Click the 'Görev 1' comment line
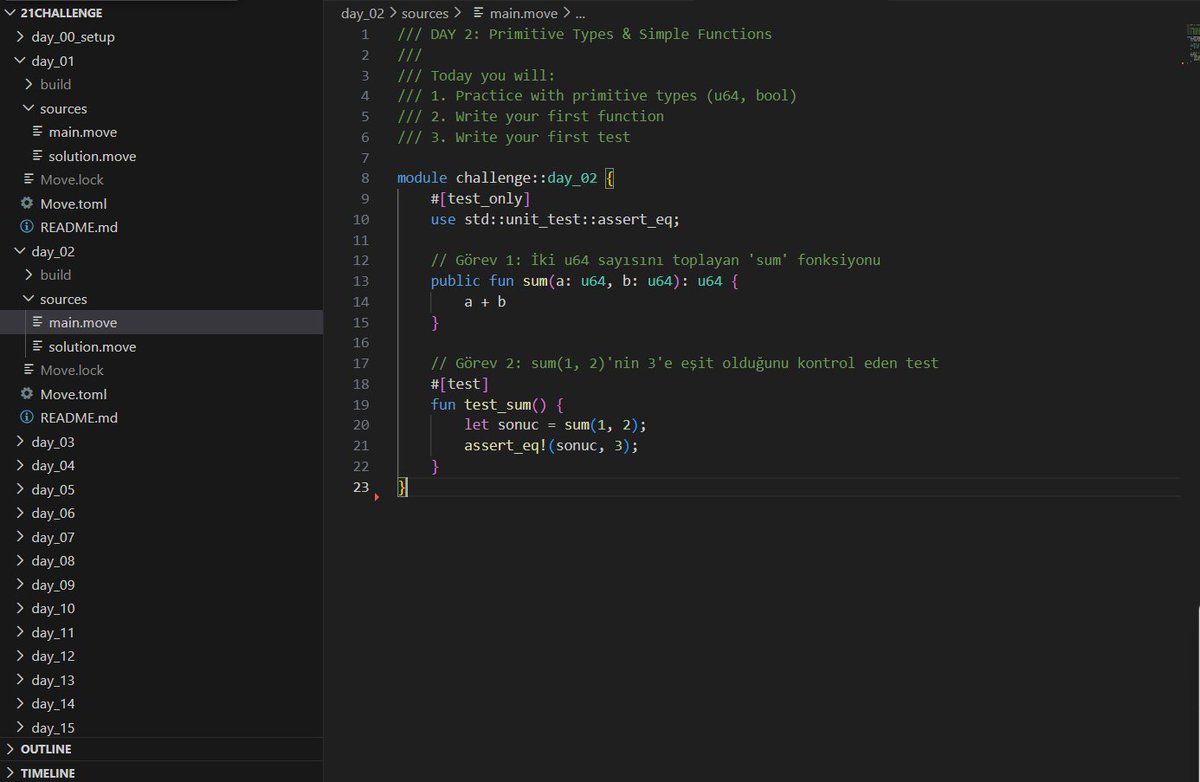The image size is (1200, 782). pyautogui.click(x=655, y=261)
